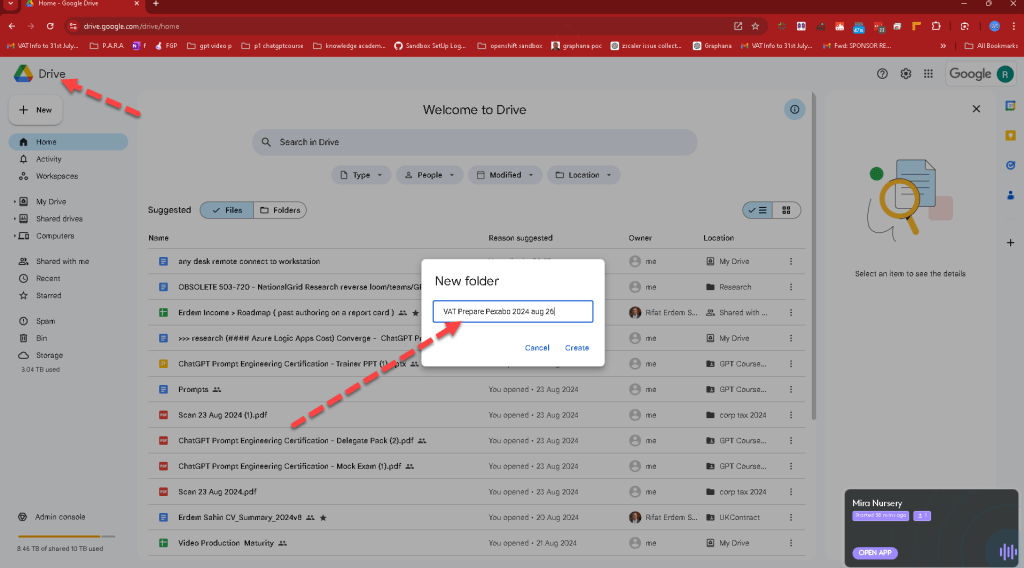The width and height of the screenshot is (1024, 568).
Task: Open a new browser tab
Action: click(x=155, y=4)
